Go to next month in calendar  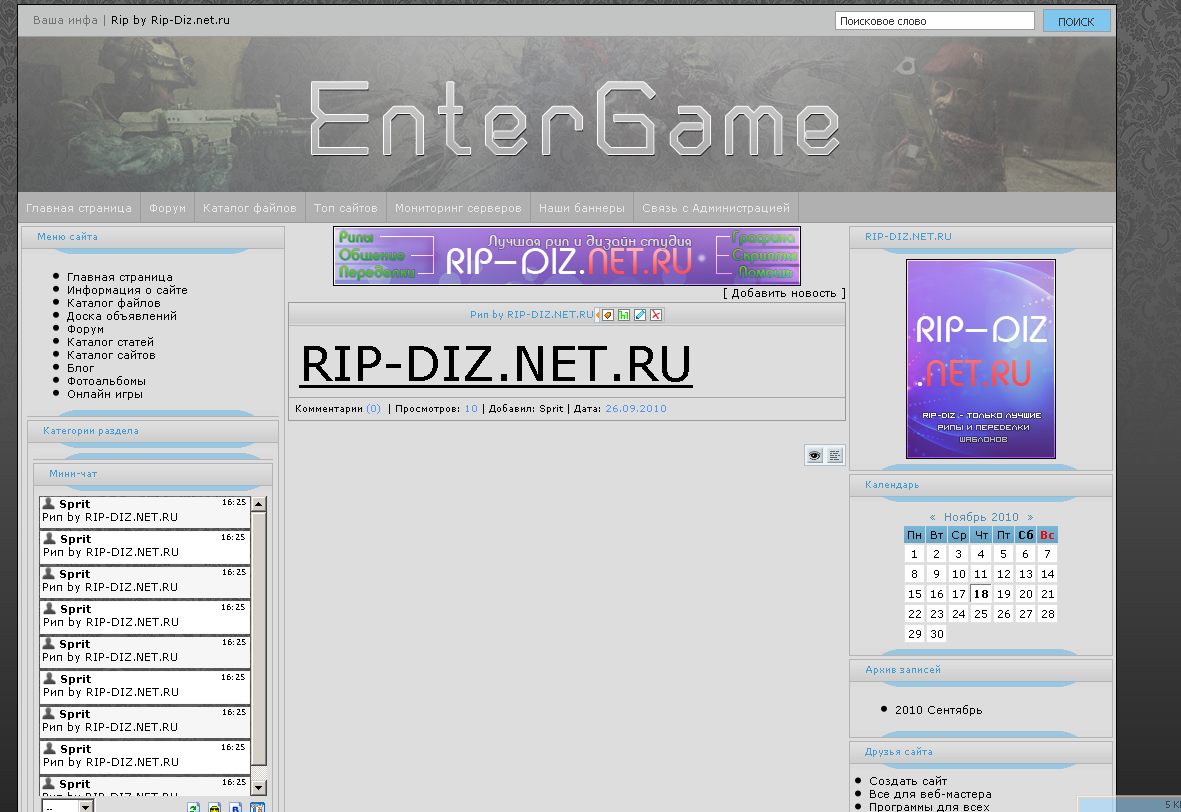click(x=1030, y=517)
